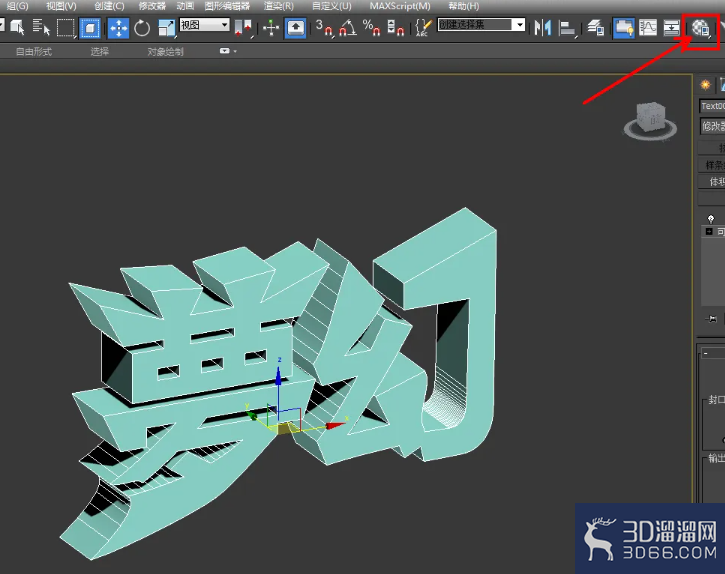Screen dimensions: 725x574
Task: Open the MAXScript(M) menu
Action: 400,6
